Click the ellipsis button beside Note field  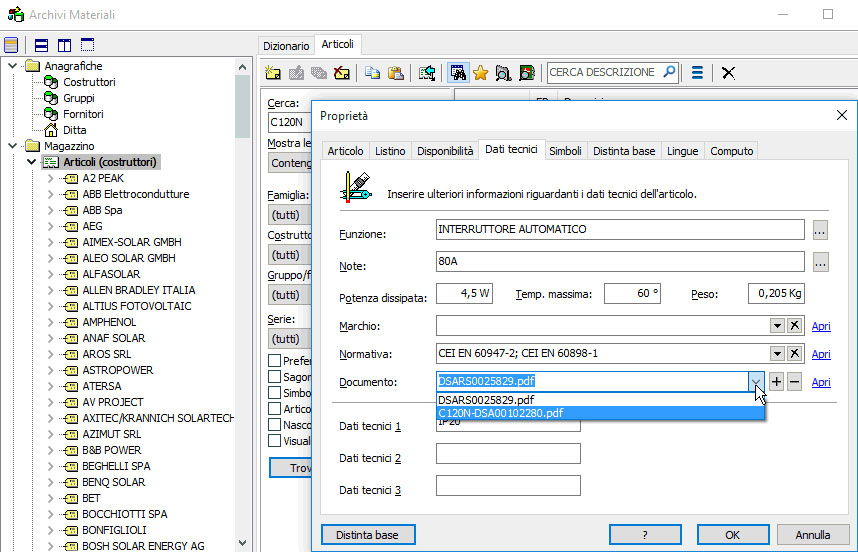[820, 262]
